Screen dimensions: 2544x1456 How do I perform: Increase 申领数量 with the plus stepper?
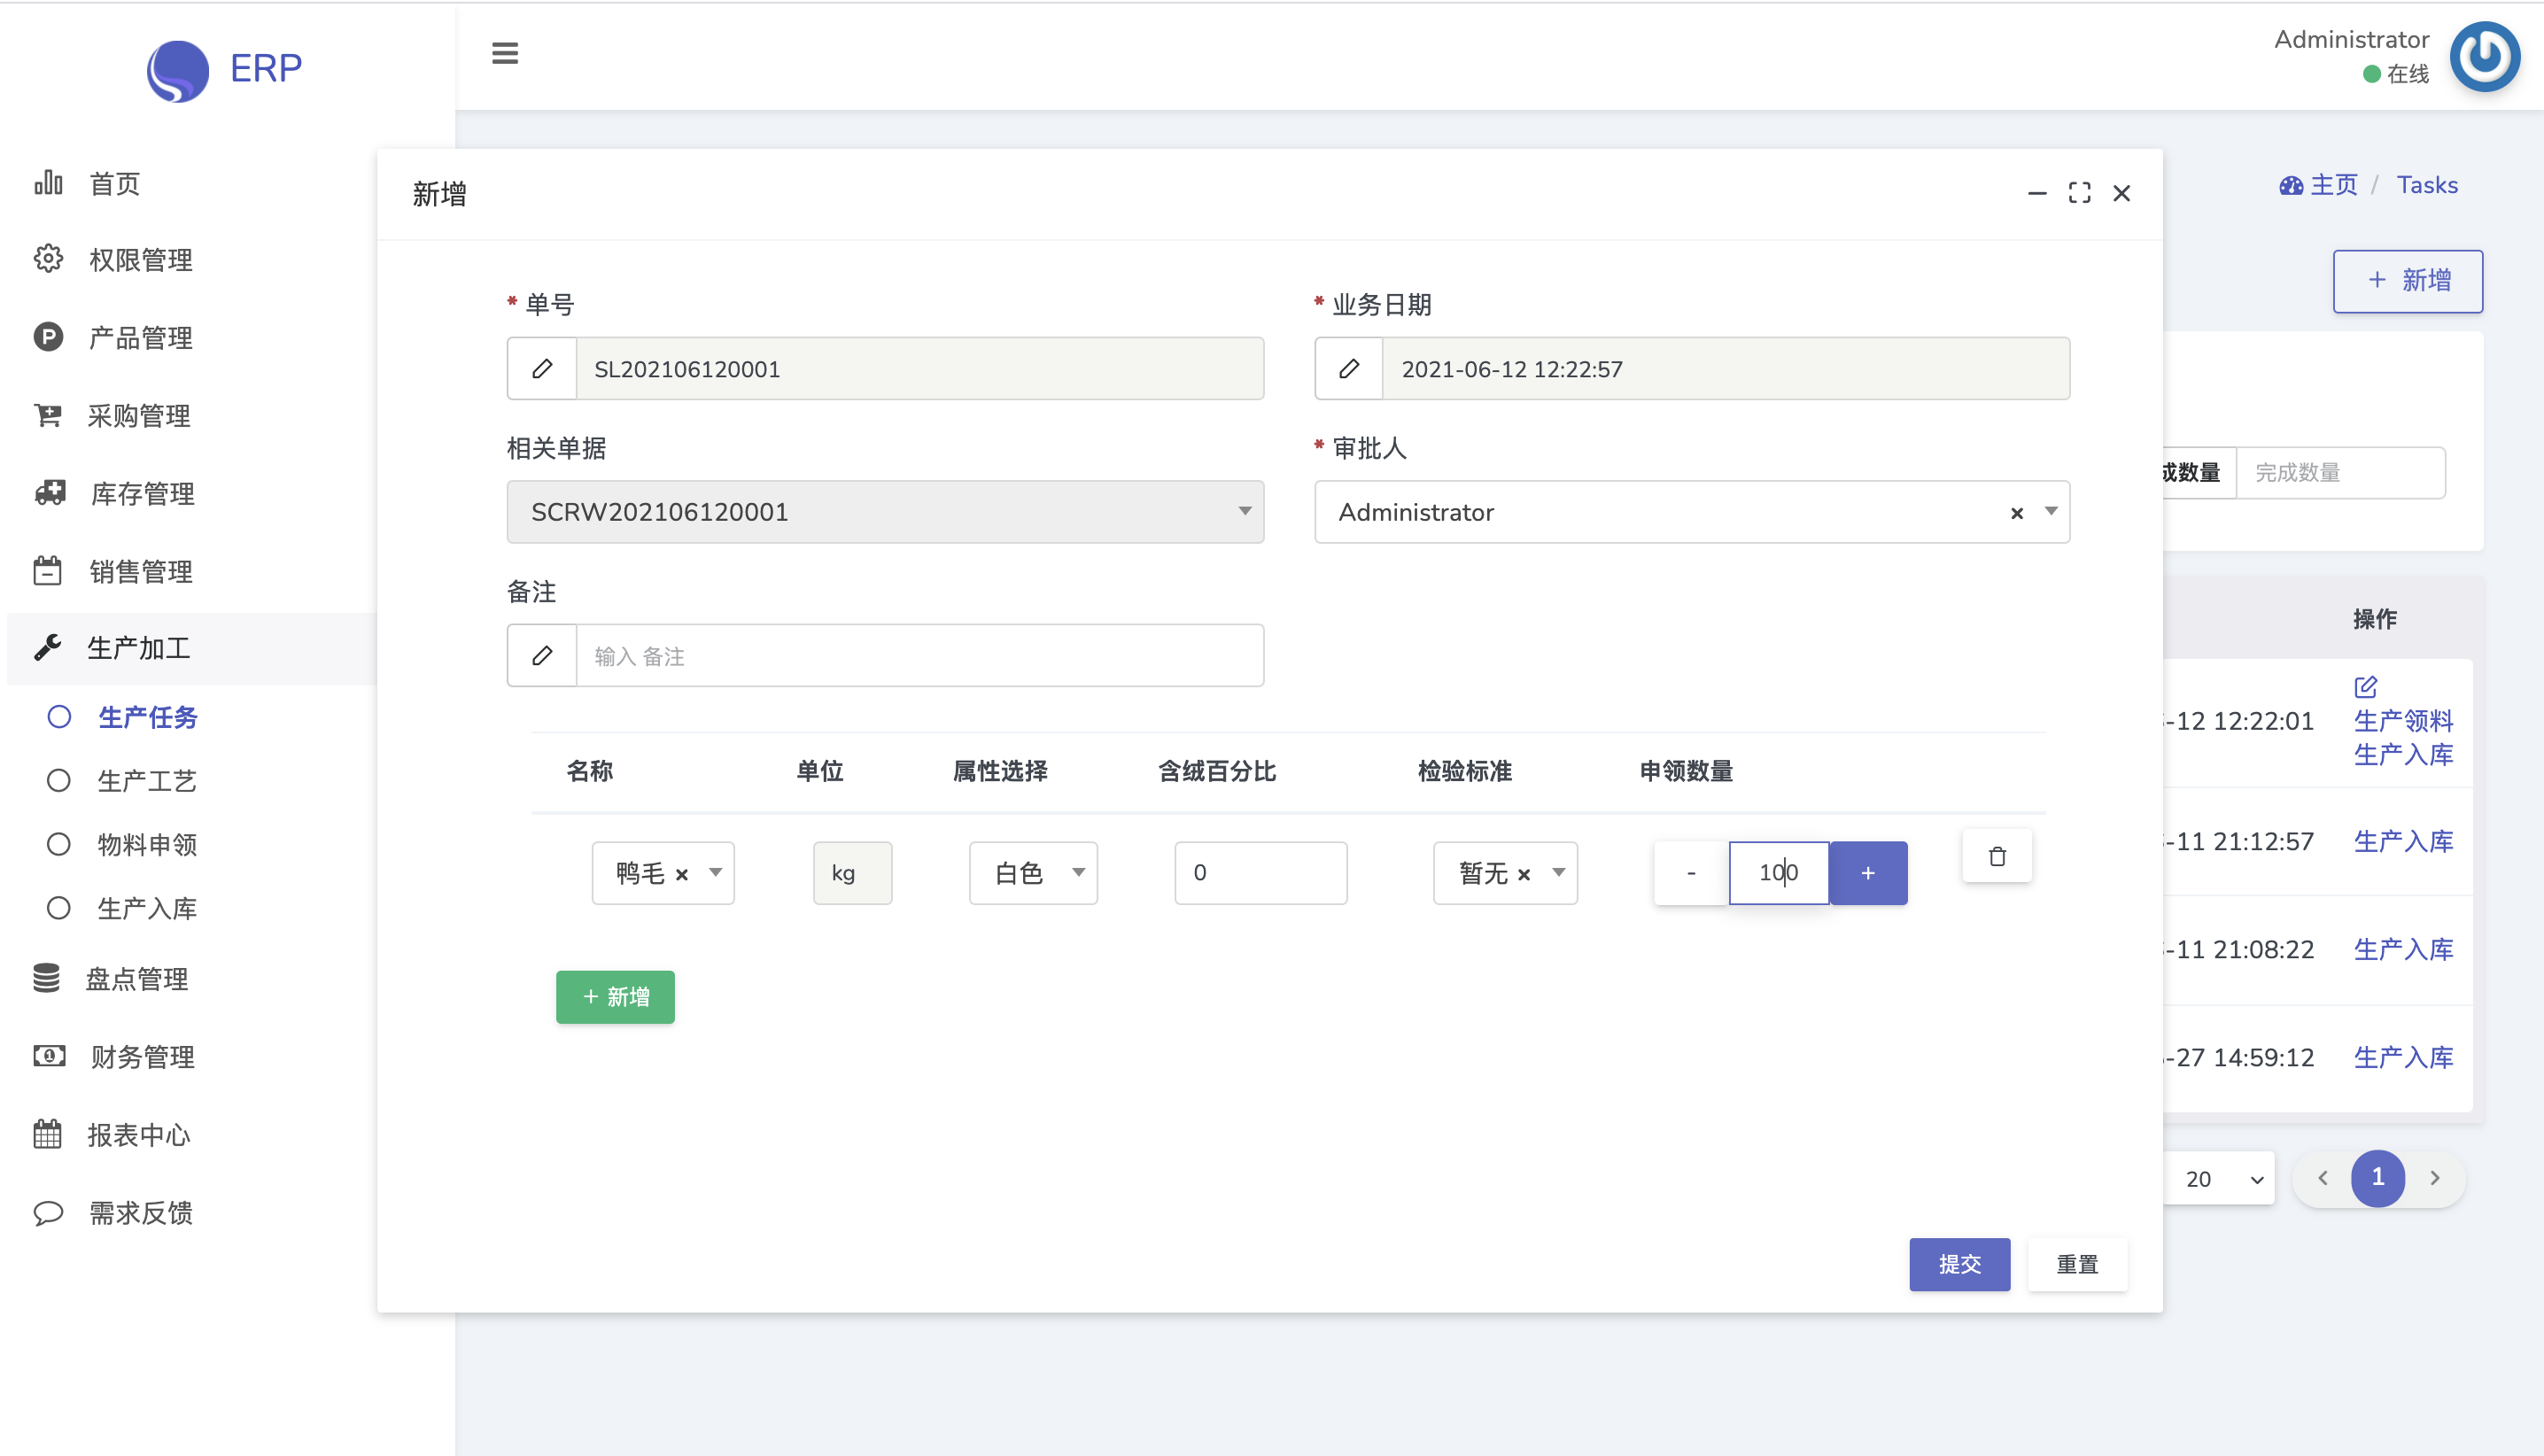click(x=1868, y=873)
